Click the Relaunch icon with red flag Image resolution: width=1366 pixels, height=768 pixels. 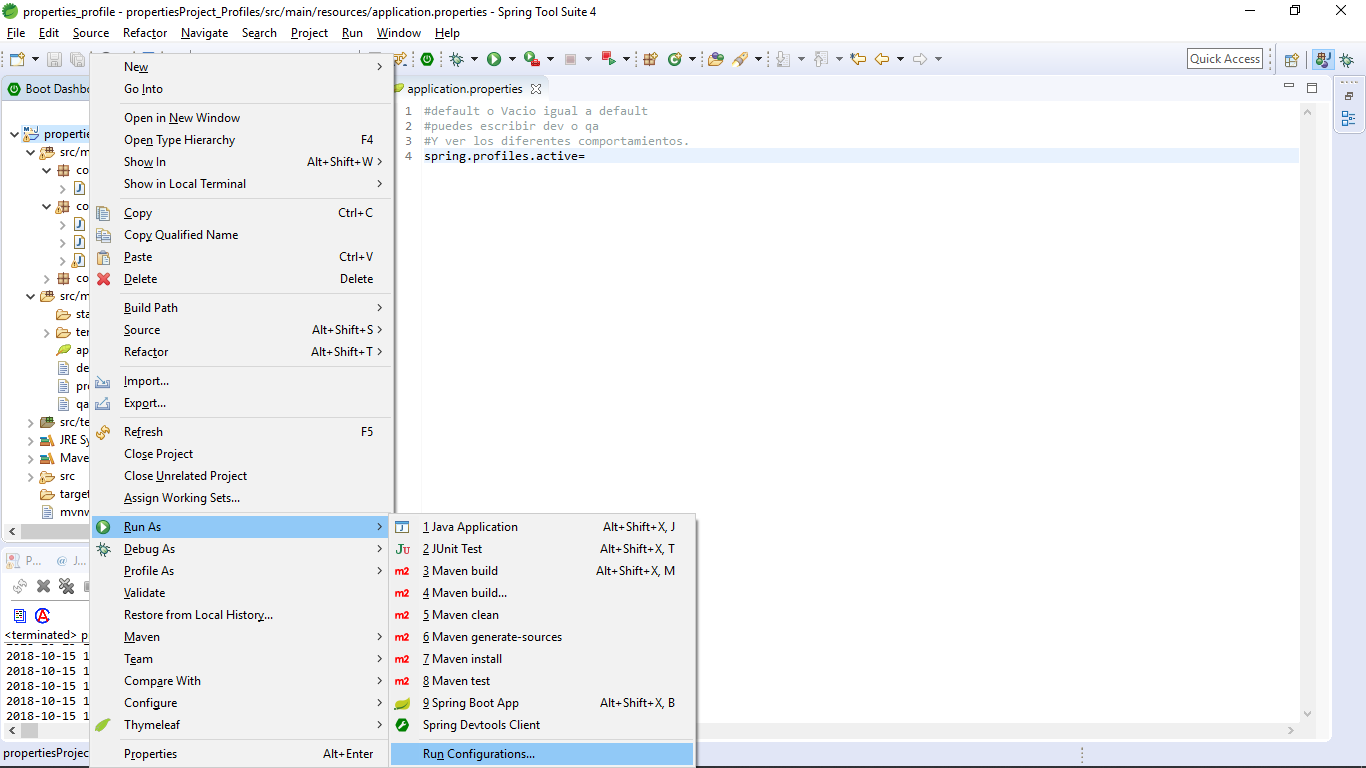608,59
